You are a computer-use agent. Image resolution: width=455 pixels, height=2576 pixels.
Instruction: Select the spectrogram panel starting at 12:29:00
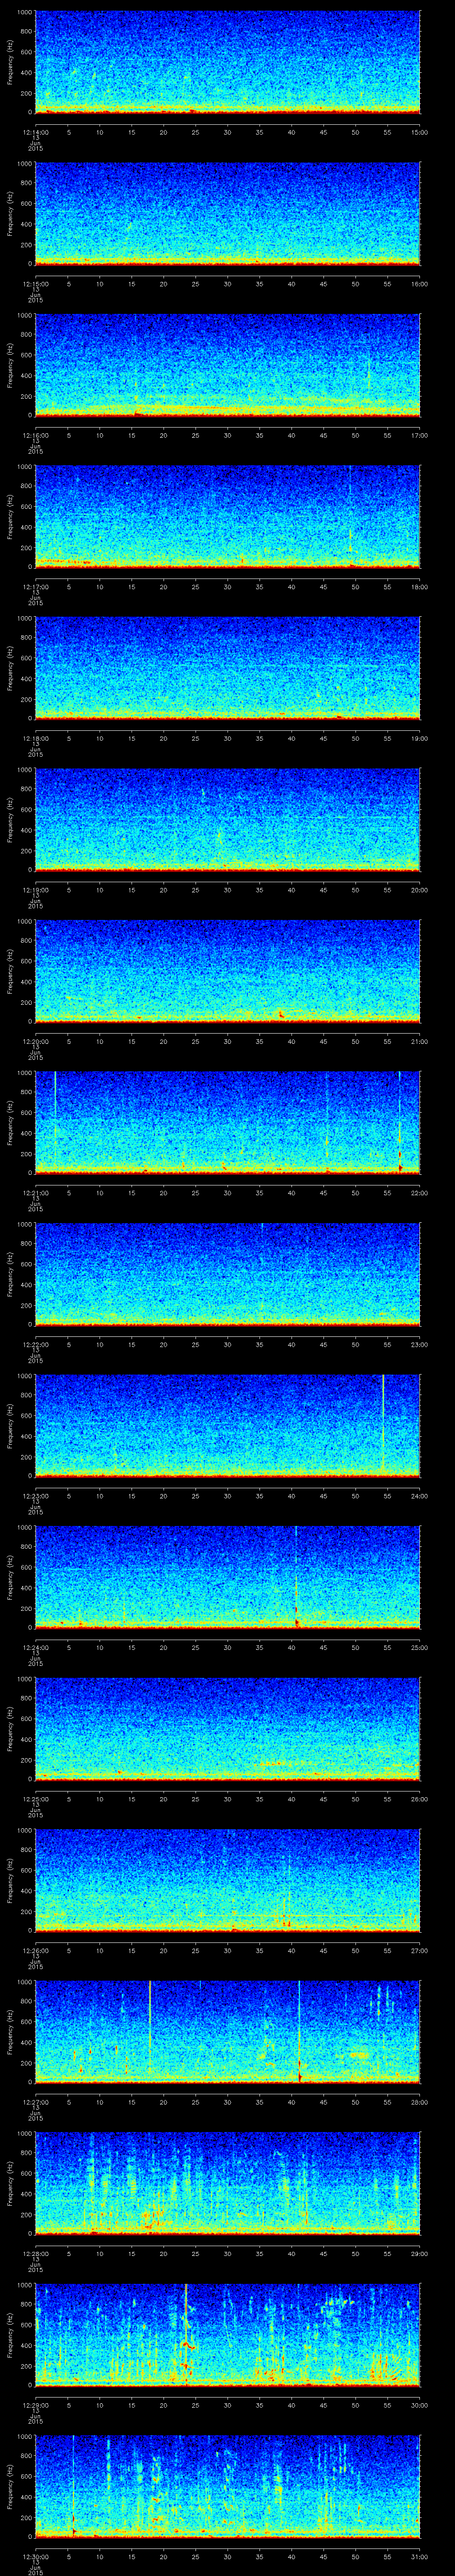[227, 2334]
